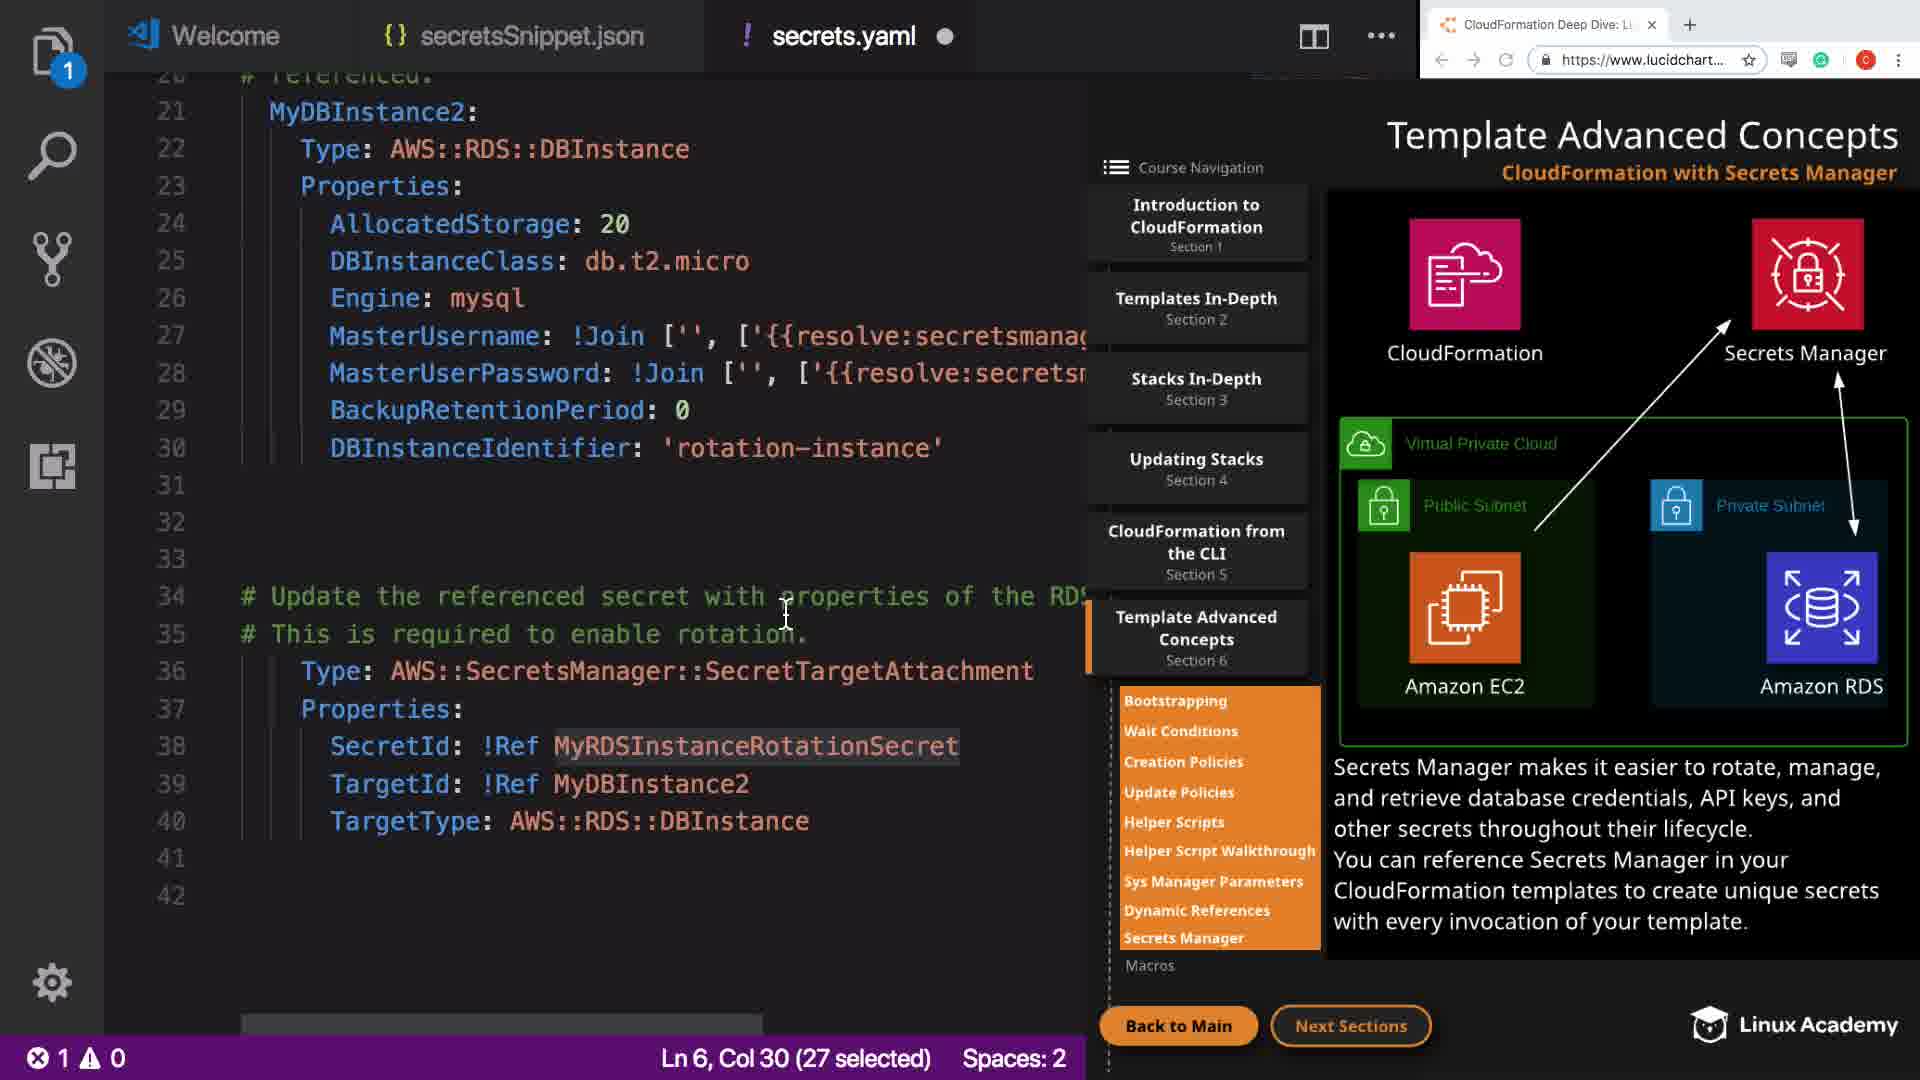Open the editor more actions ellipsis

coord(1381,36)
